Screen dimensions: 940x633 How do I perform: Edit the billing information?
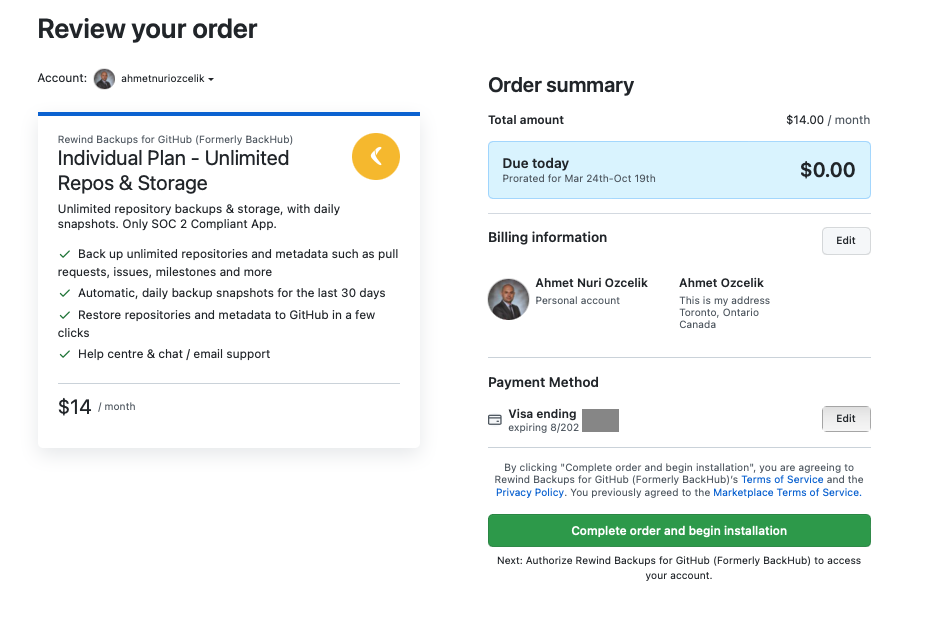[846, 240]
